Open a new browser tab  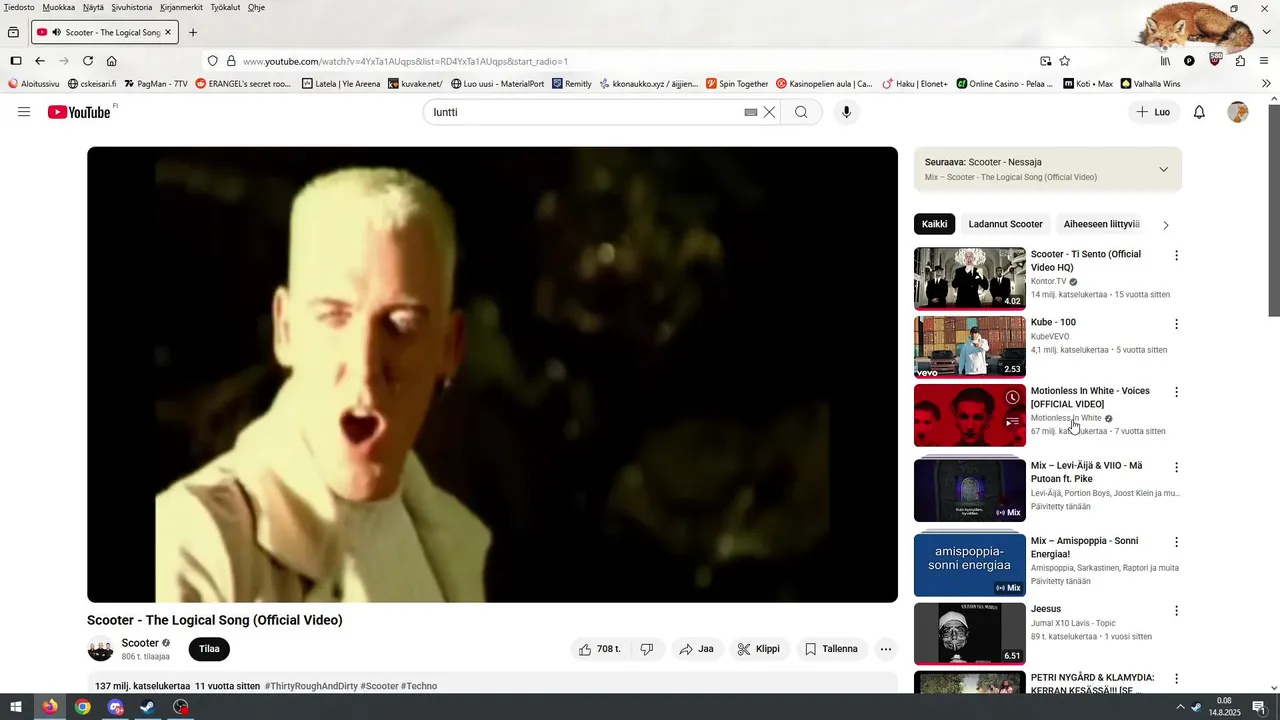coord(193,32)
